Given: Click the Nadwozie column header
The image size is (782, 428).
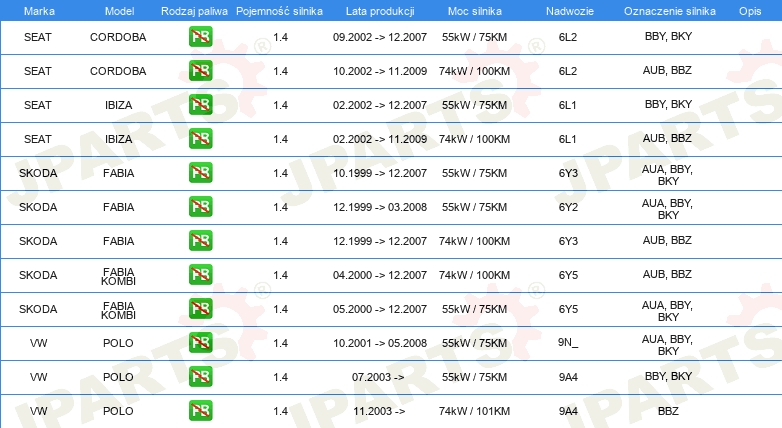Looking at the screenshot, I should tap(570, 11).
